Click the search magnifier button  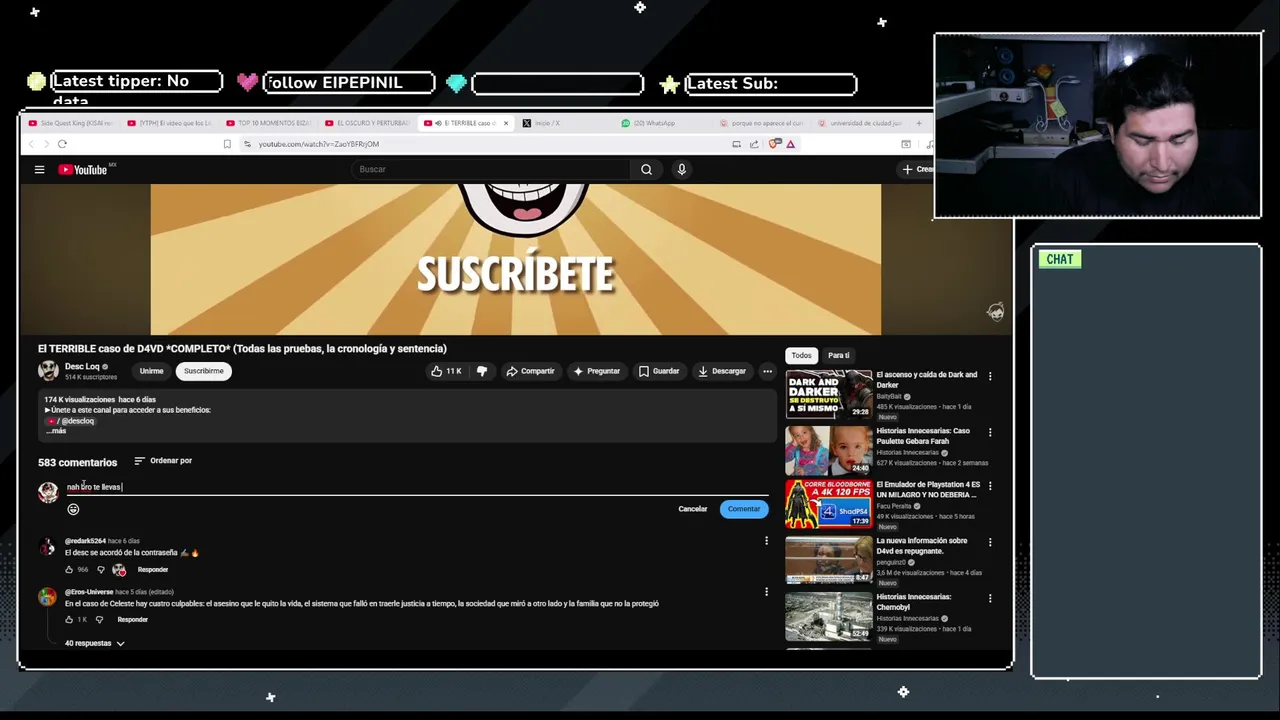[x=646, y=170]
